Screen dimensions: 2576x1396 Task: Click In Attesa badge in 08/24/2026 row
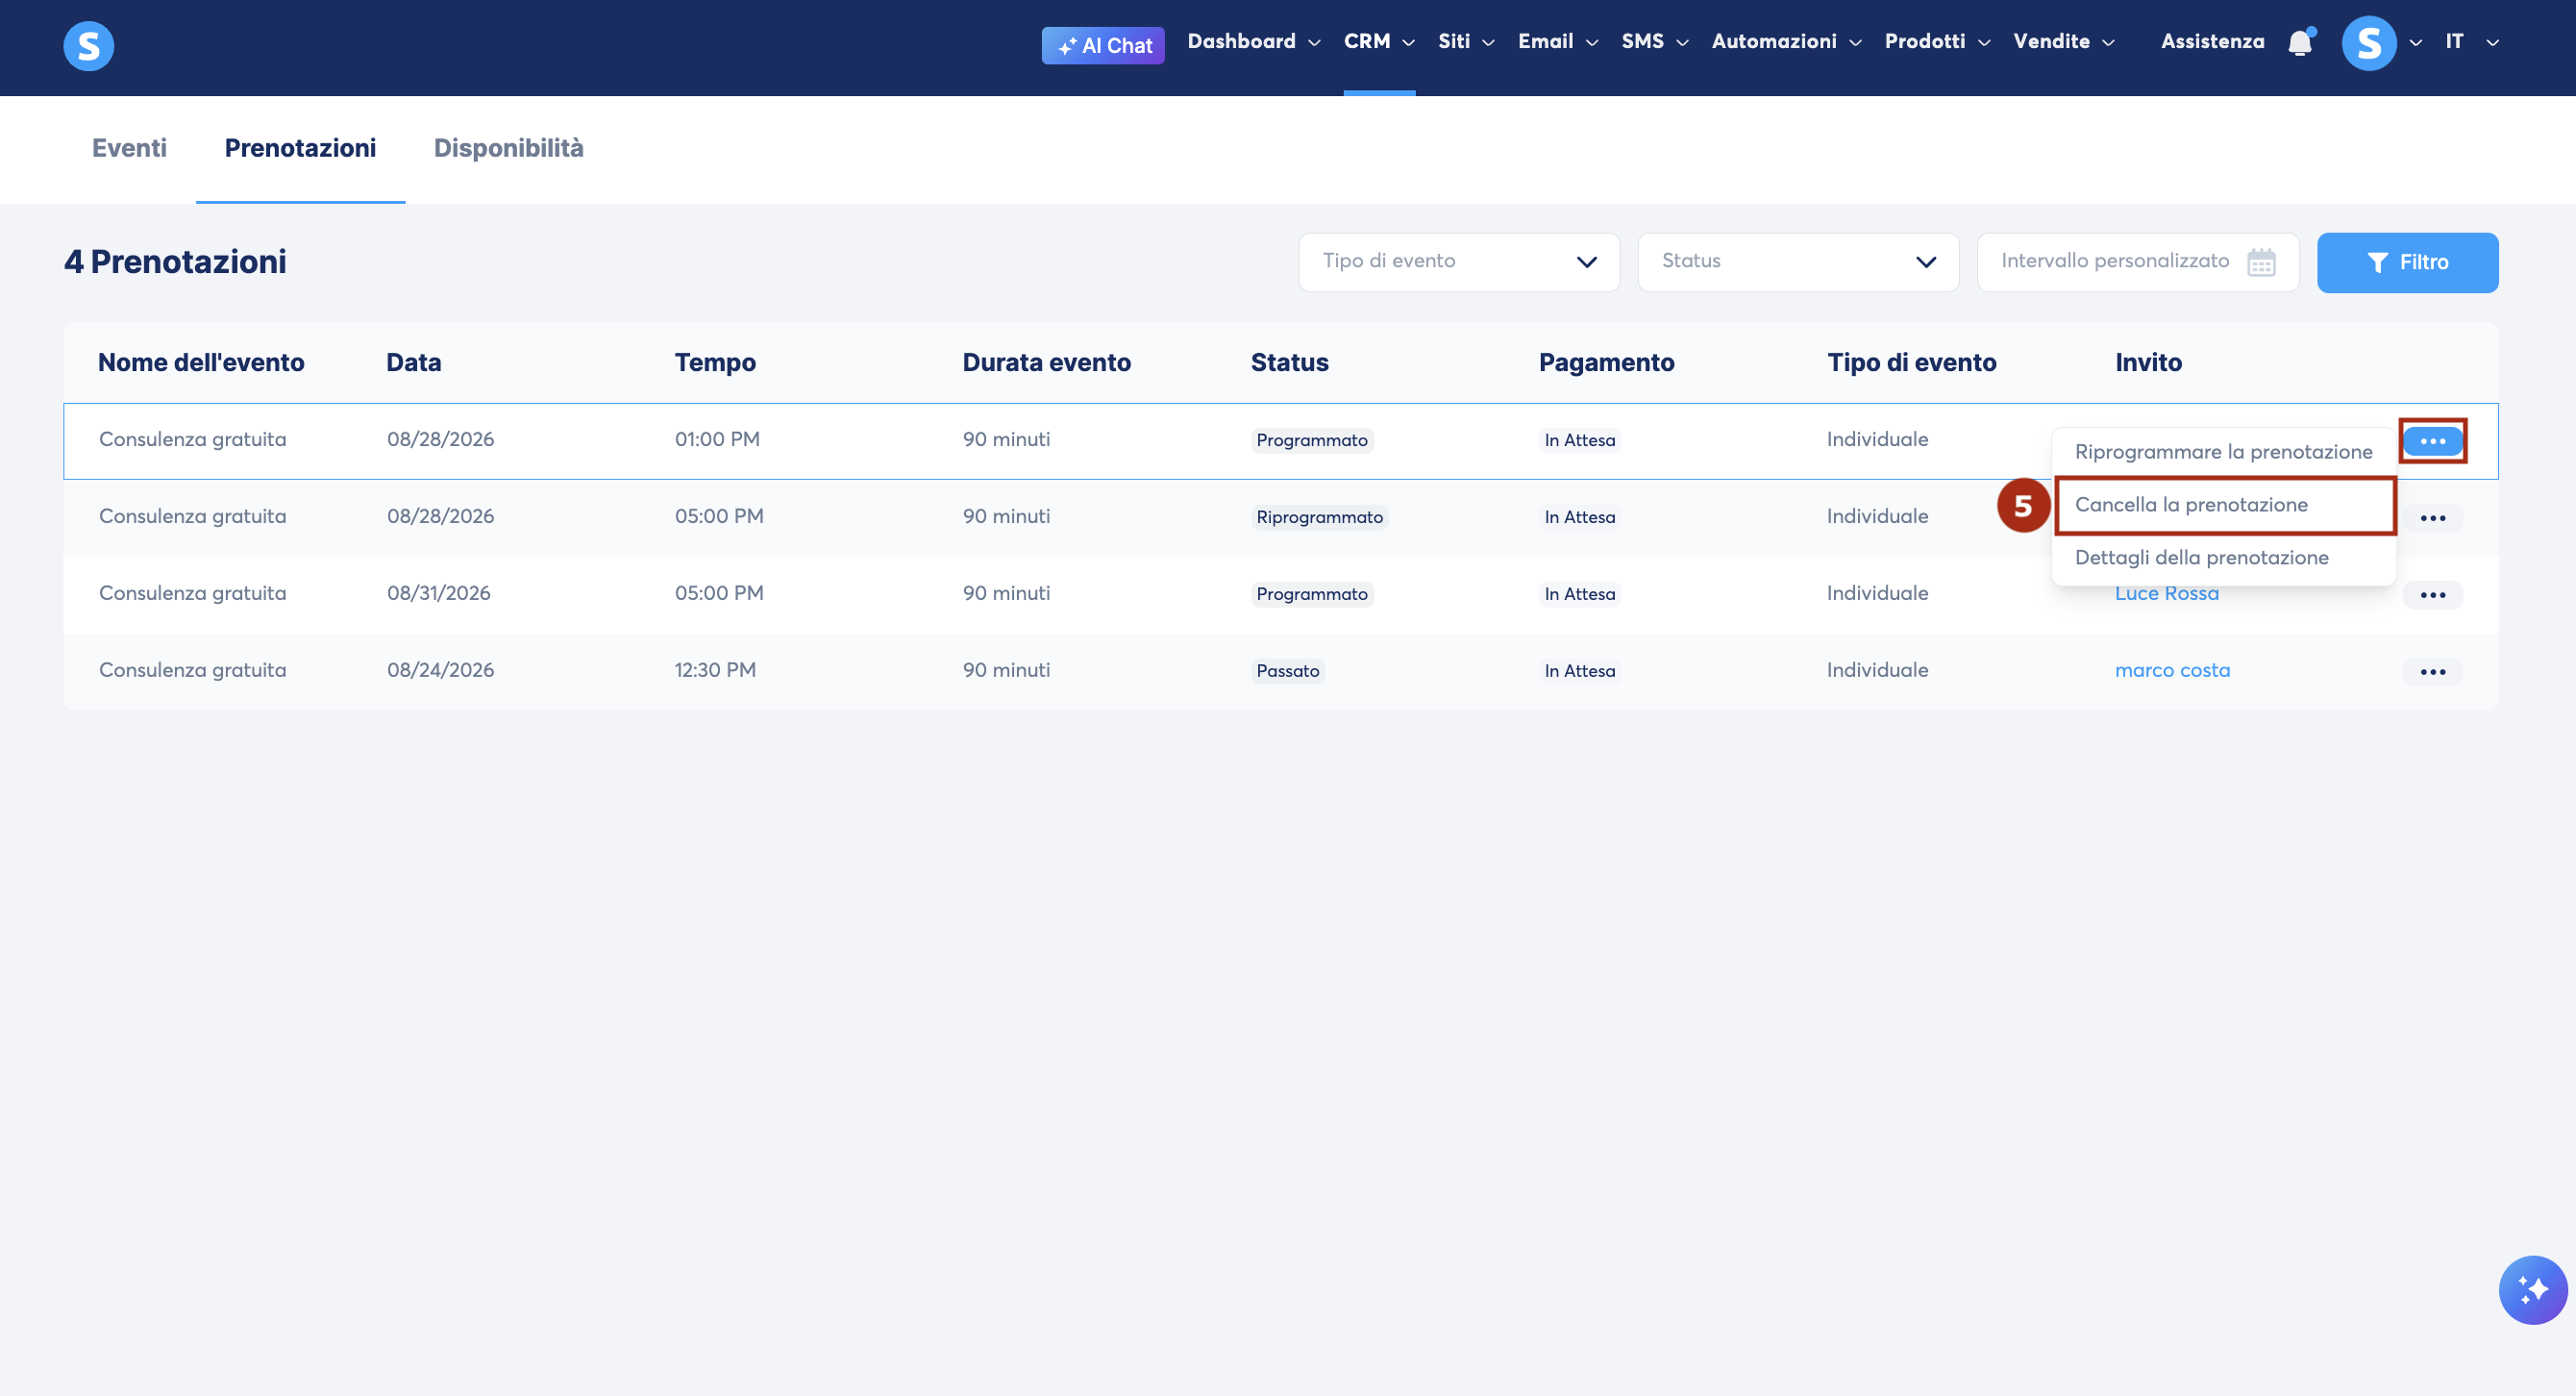tap(1579, 671)
